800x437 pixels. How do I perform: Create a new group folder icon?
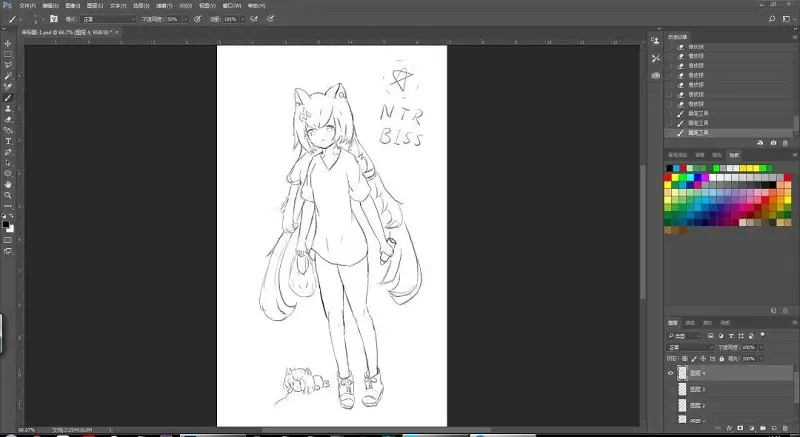click(763, 428)
